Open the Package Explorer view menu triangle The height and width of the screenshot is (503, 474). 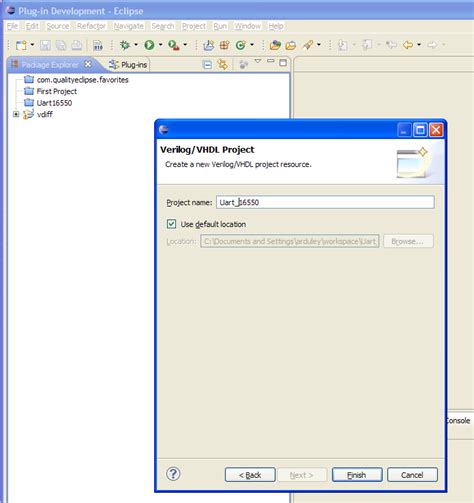pos(258,61)
